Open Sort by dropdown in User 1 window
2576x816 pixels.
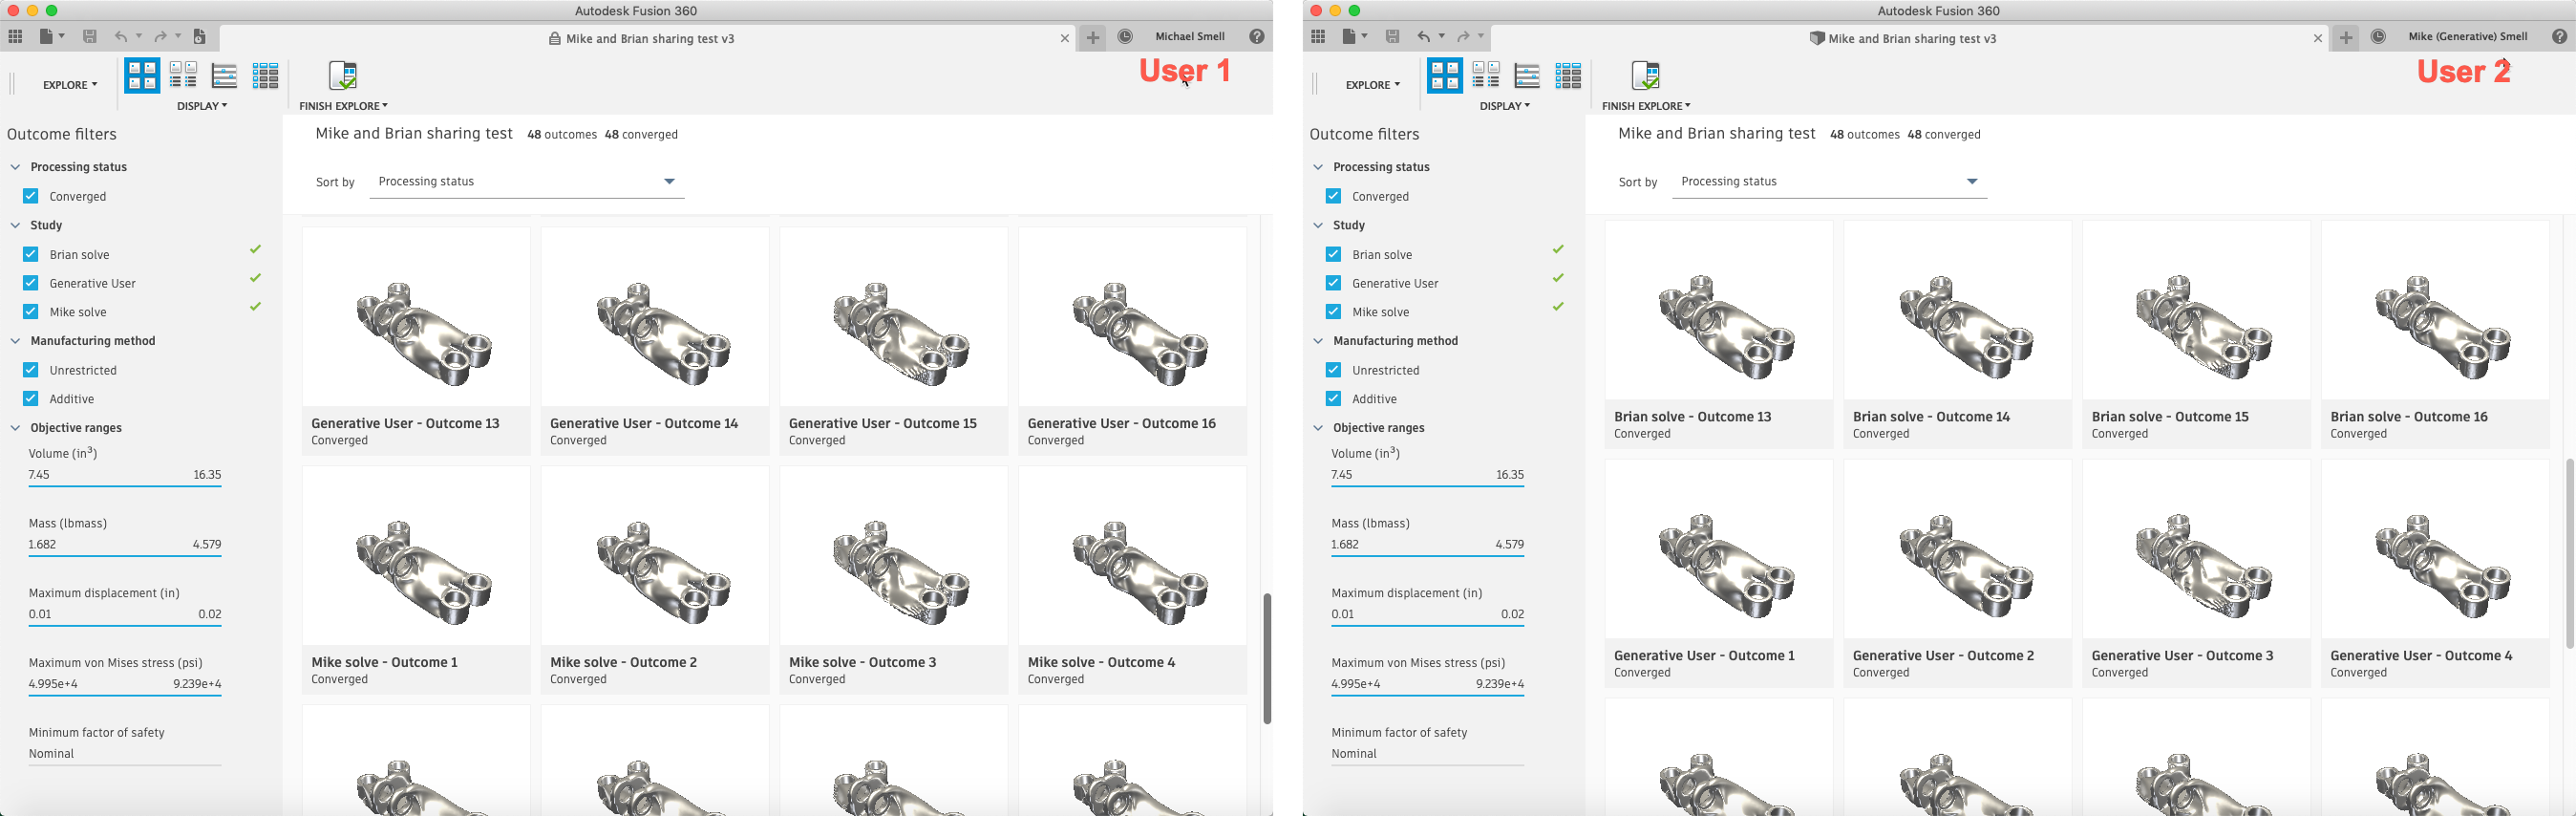pyautogui.click(x=526, y=182)
